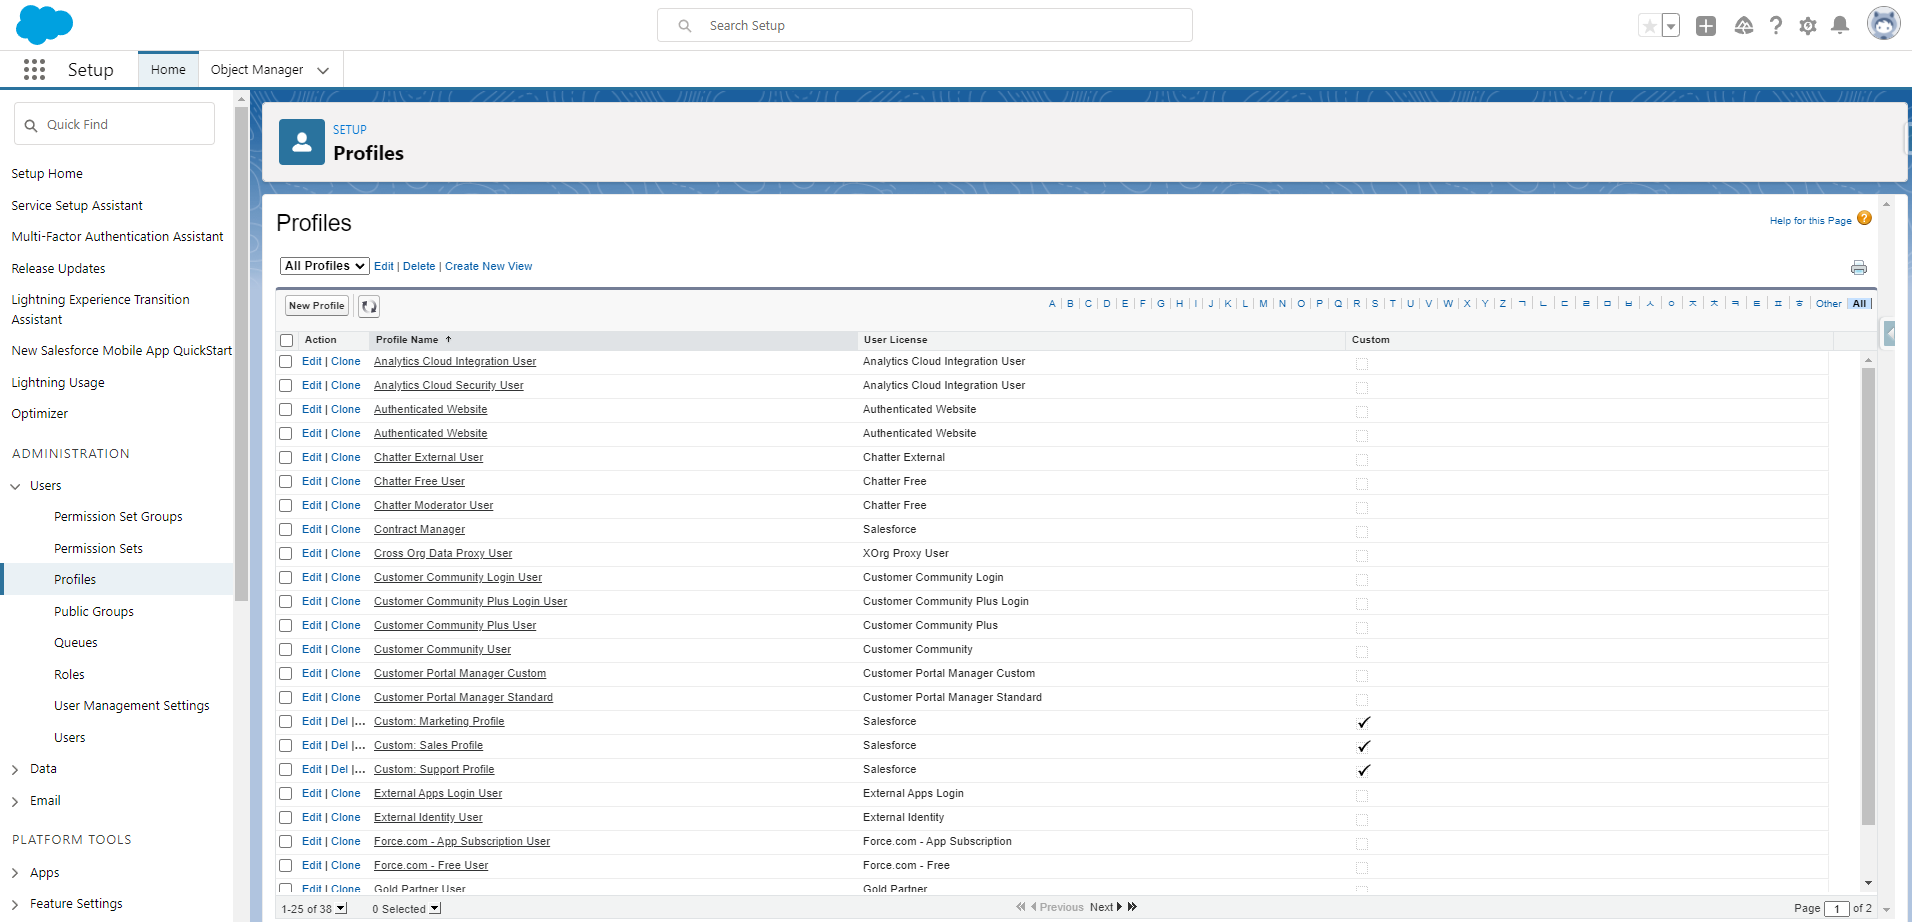This screenshot has width=1912, height=922.
Task: Click the Salesforce cloud logo
Action: point(44,25)
